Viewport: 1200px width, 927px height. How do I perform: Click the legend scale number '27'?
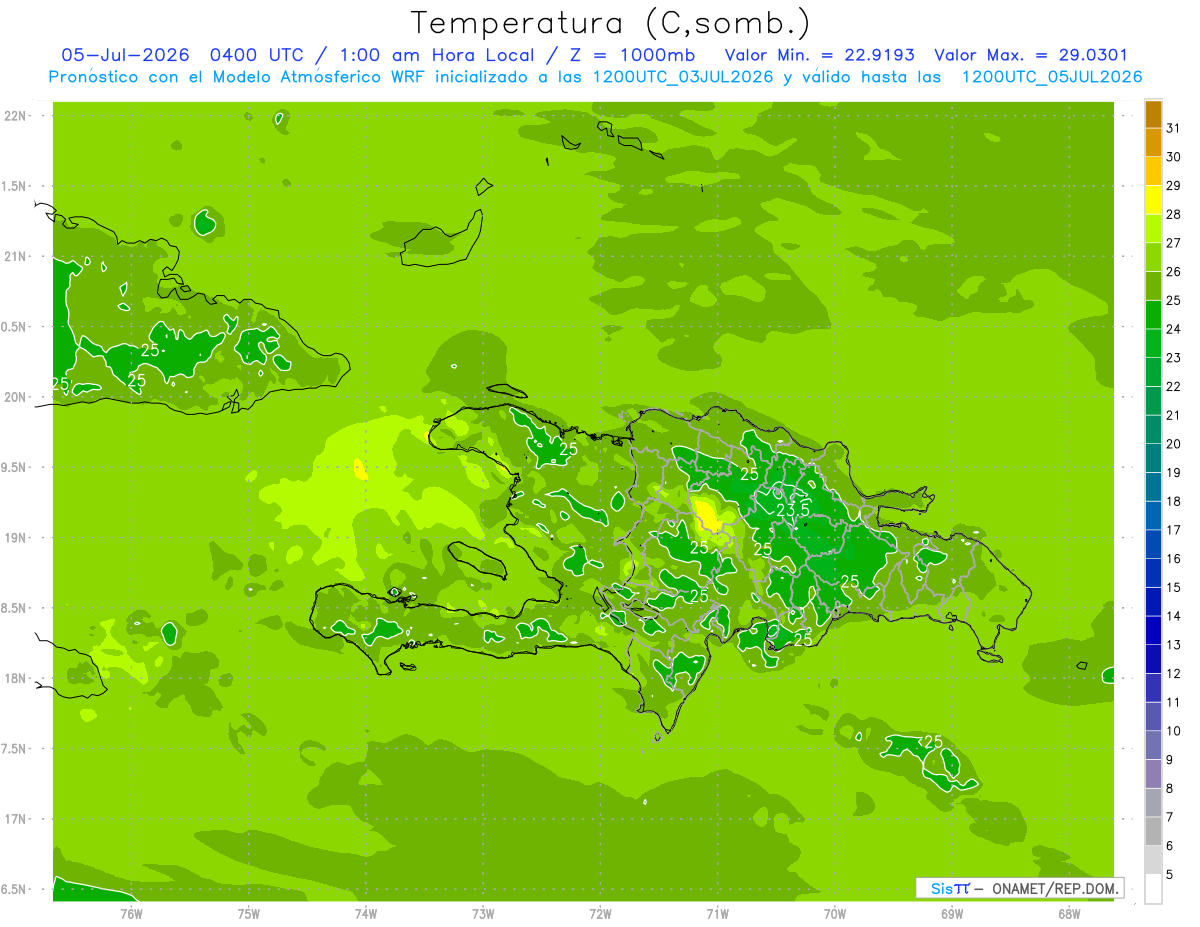tap(1174, 243)
